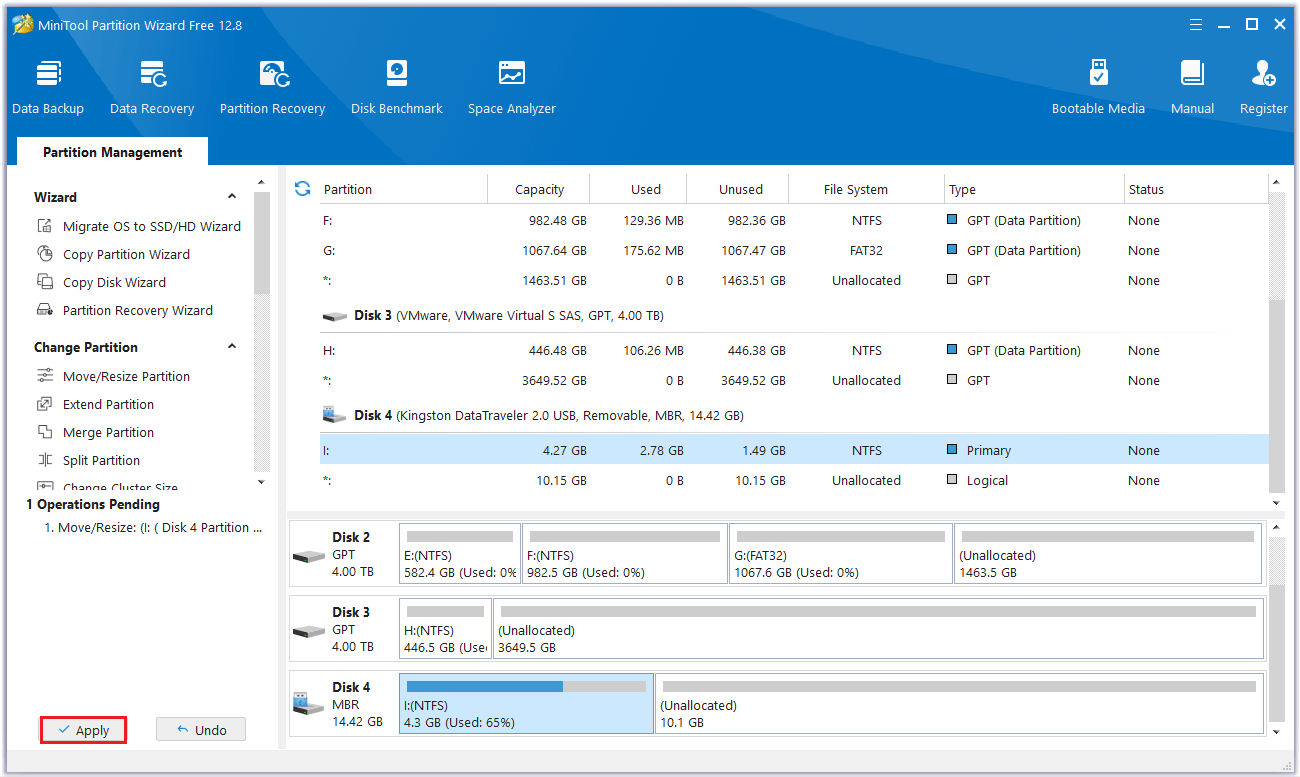Click the Merge Partition icon
This screenshot has height=777, width=1300.
tap(45, 432)
